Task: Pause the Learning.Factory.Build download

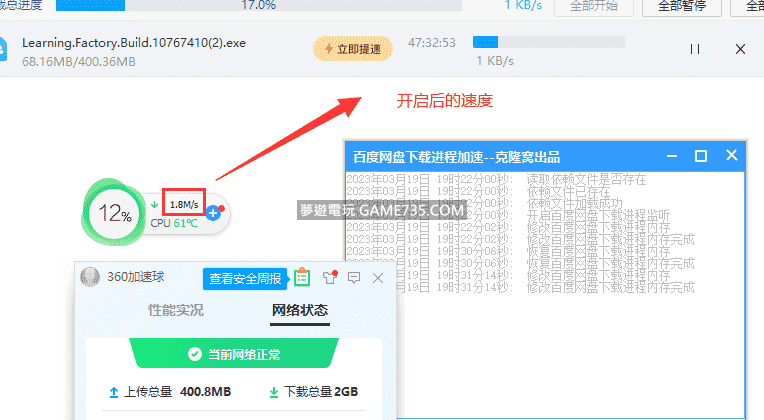Action: [695, 49]
